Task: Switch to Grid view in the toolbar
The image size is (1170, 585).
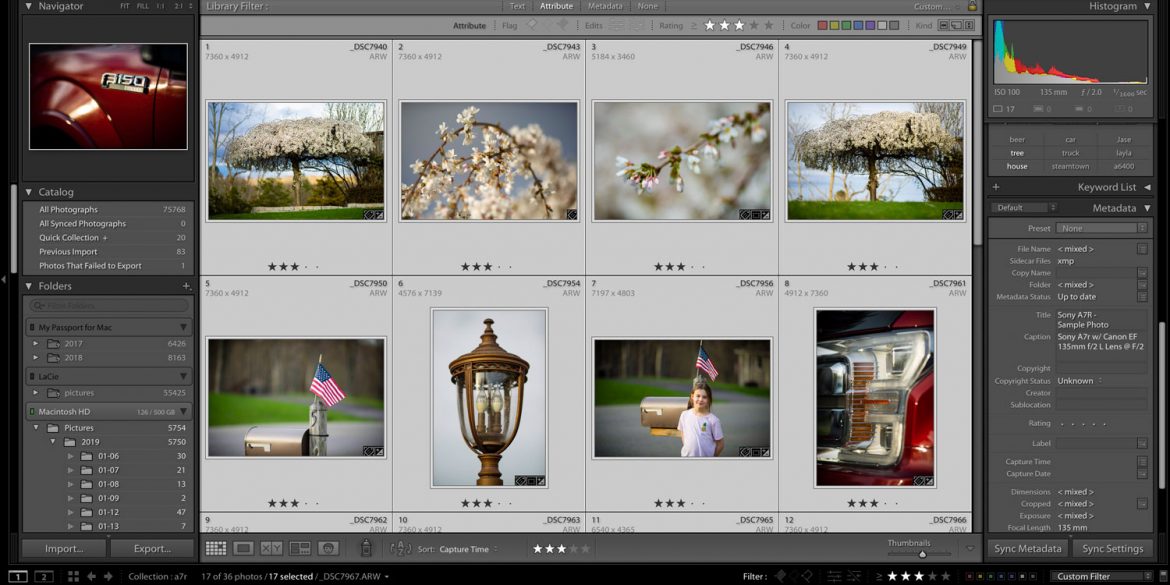Action: pos(216,548)
